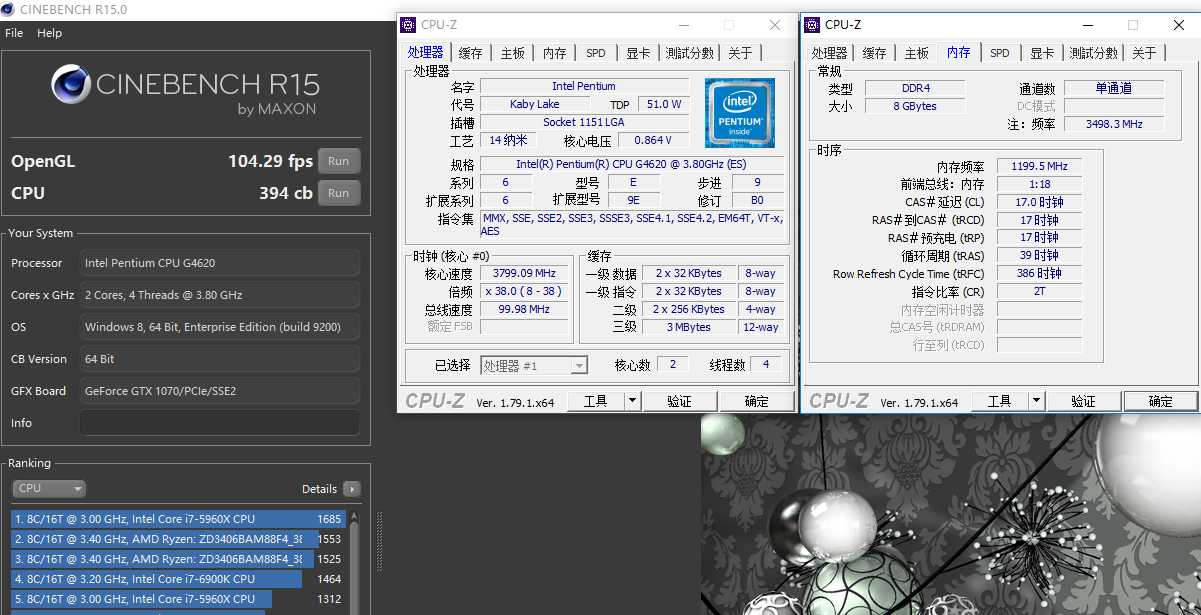Open the File menu in Cinebench
Screen dimensions: 1201x615
pos(14,33)
